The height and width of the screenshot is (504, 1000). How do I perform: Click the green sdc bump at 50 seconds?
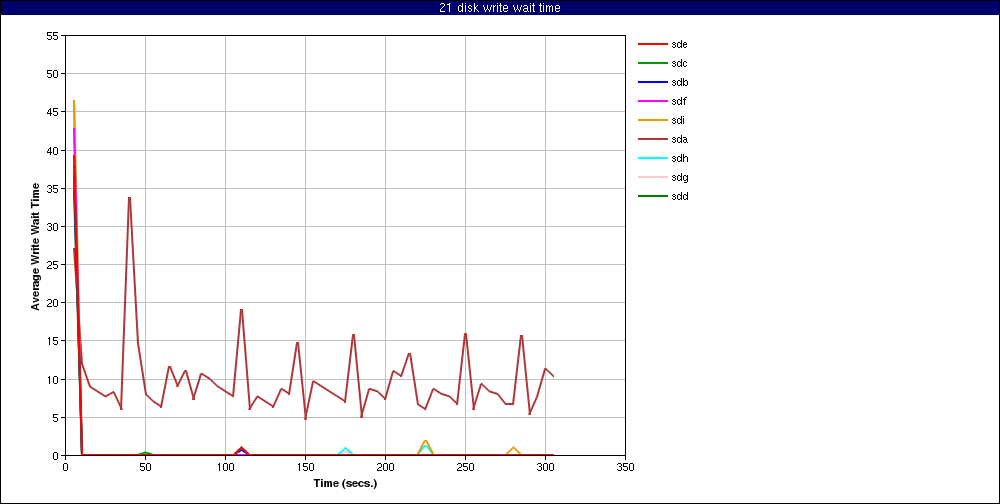tap(145, 452)
